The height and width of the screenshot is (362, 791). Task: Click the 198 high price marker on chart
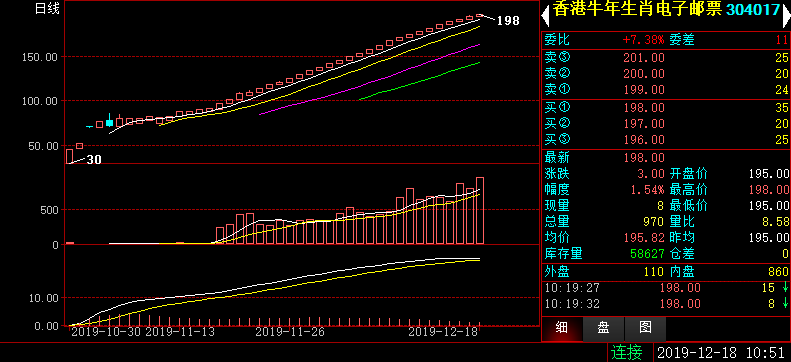[x=508, y=21]
